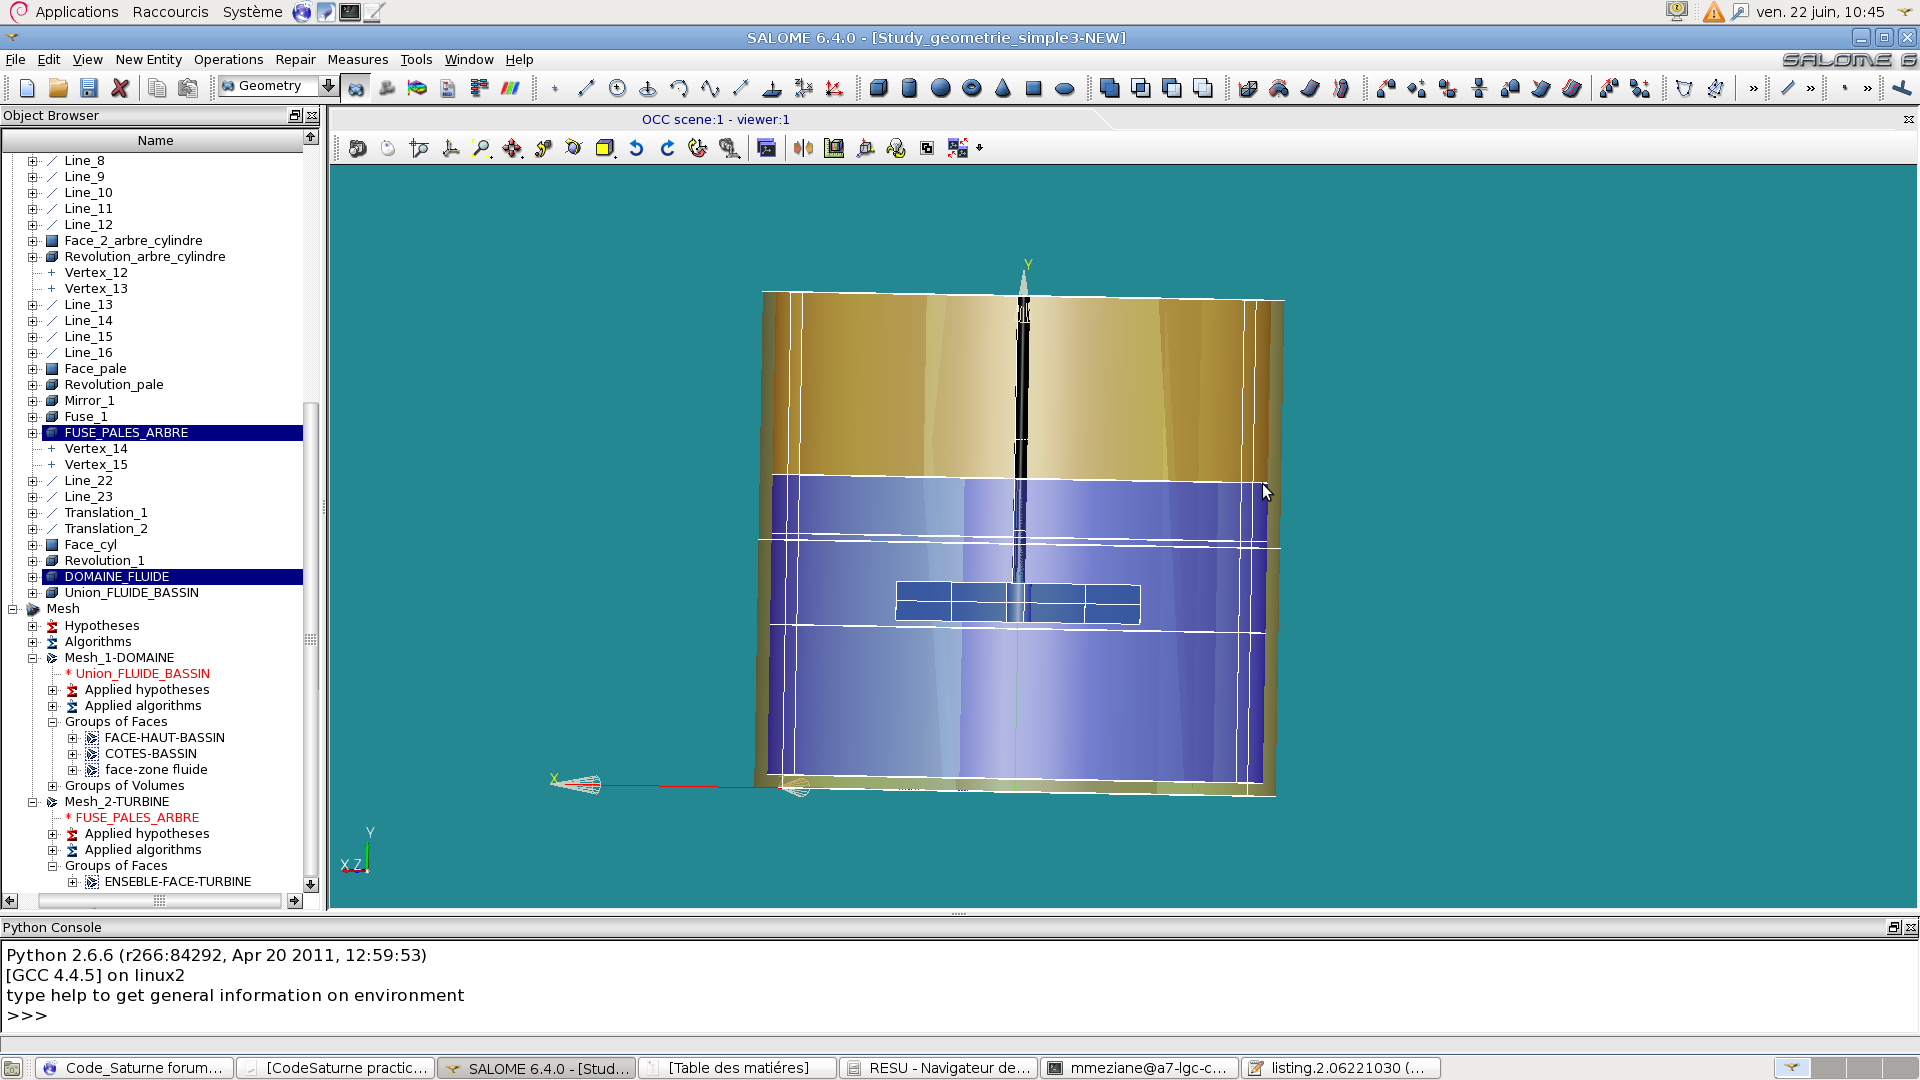
Task: Expand the DOMAINE_FLUIDE tree item
Action: [33, 577]
